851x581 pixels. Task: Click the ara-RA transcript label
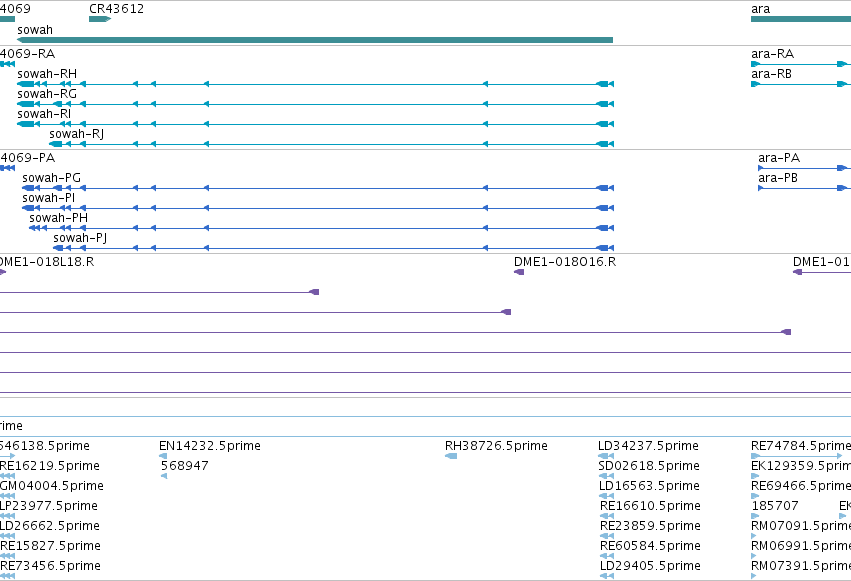coord(772,54)
